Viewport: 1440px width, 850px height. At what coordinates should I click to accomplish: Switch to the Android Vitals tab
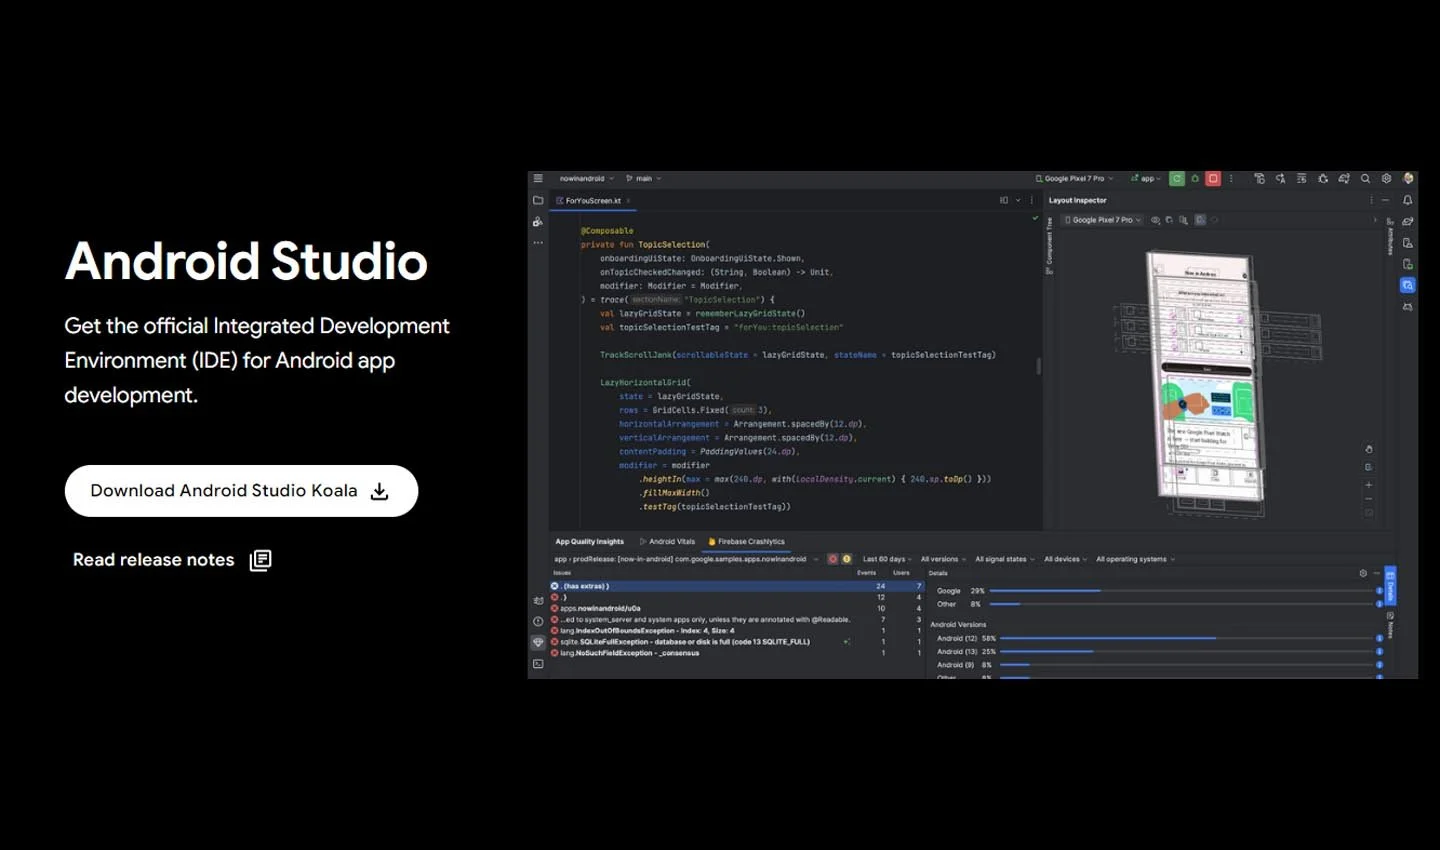[x=668, y=542]
